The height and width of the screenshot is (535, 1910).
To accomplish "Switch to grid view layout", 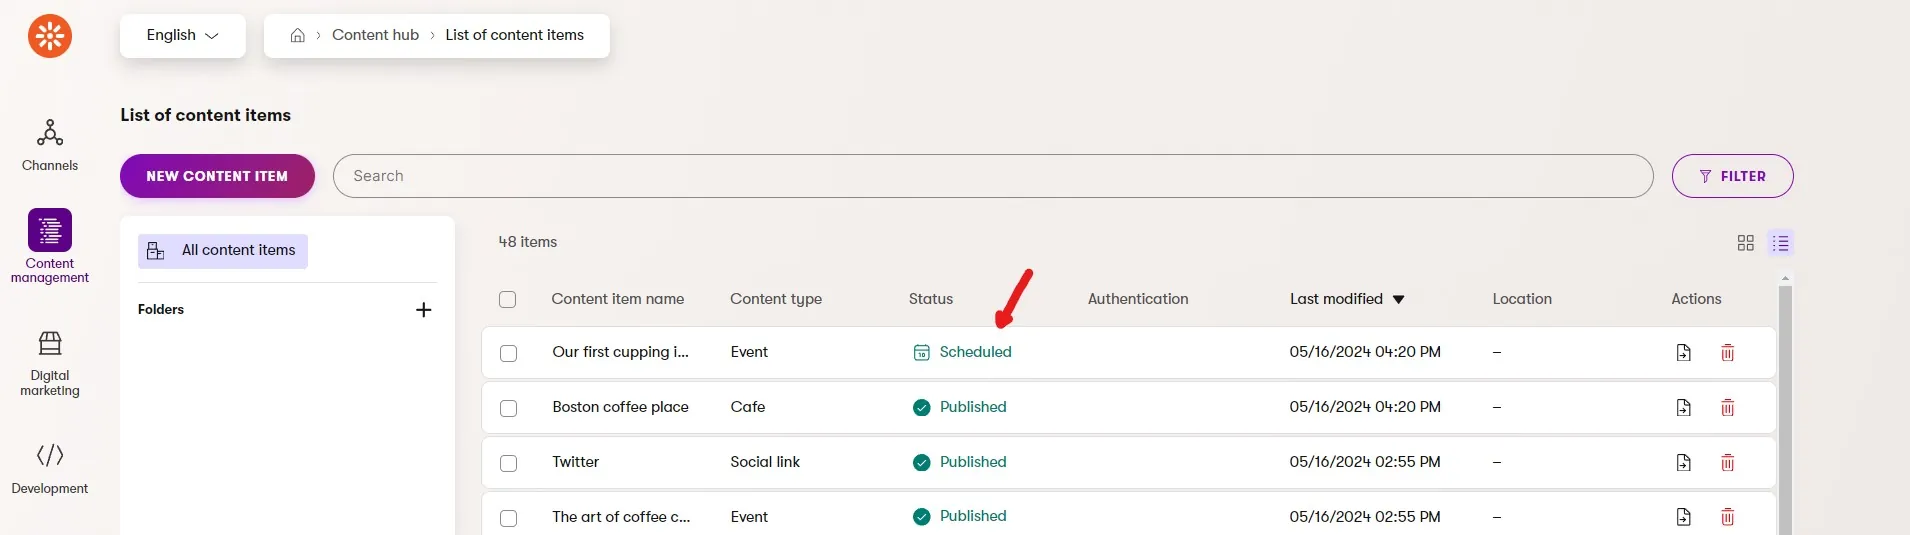I will [x=1745, y=243].
